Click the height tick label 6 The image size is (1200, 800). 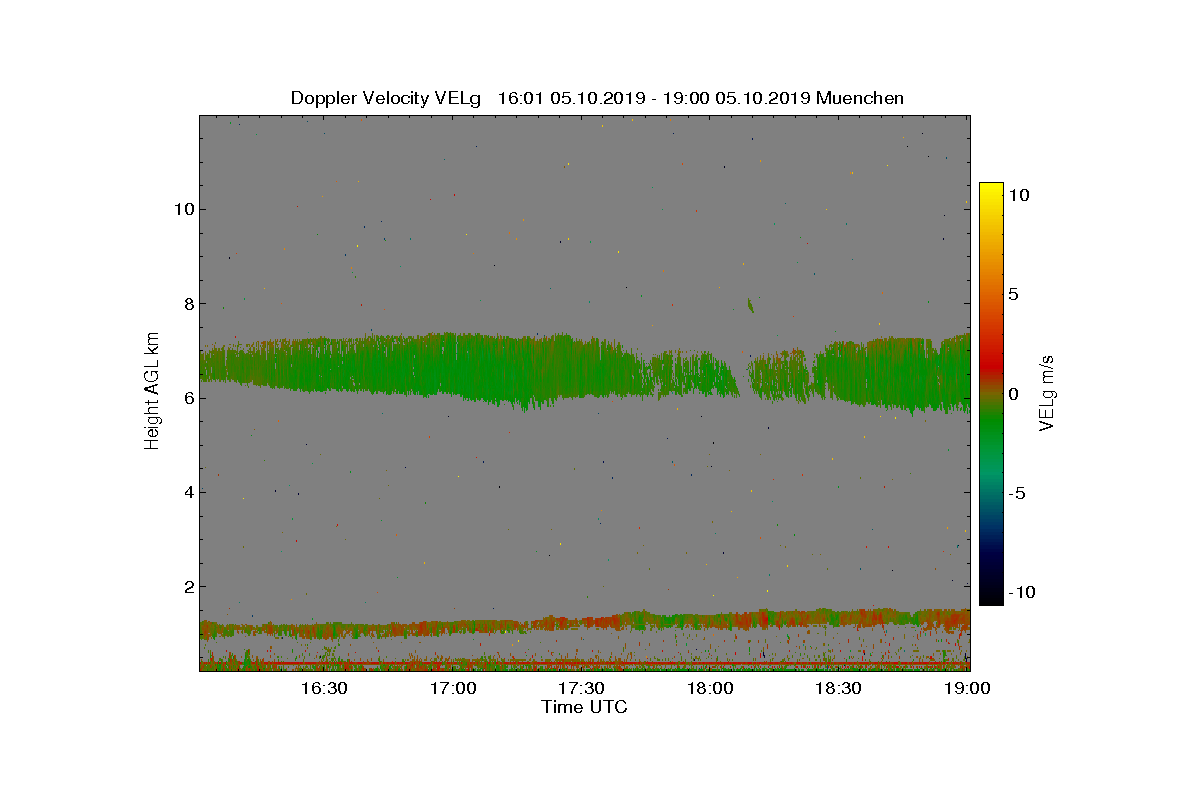187,398
